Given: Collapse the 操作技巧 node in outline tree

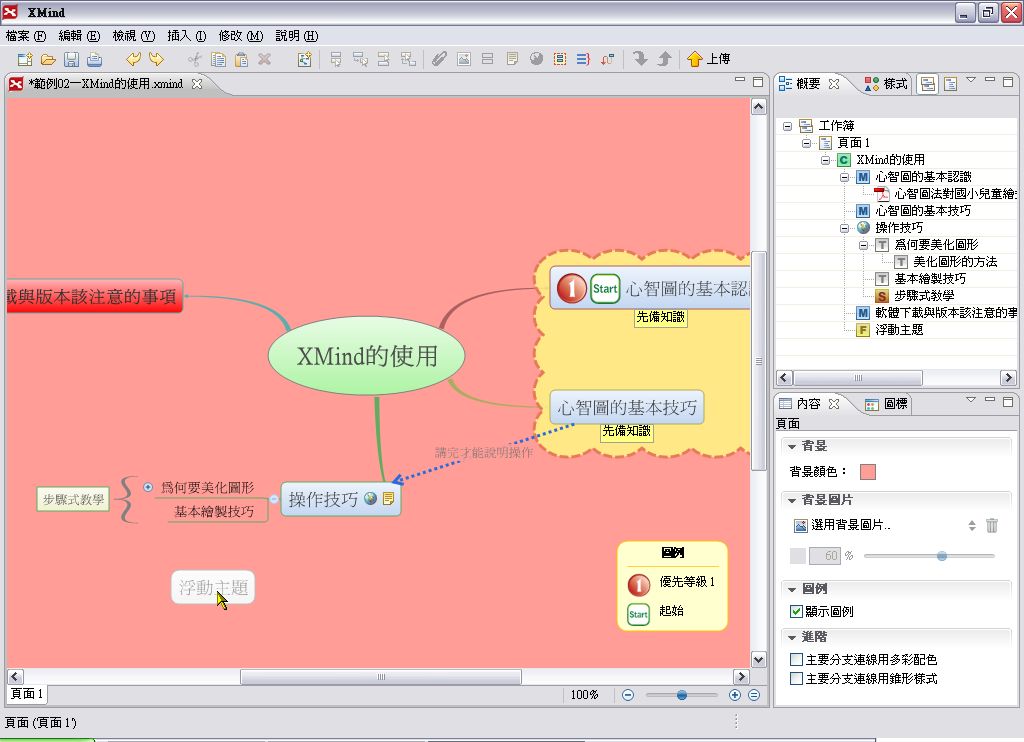Looking at the screenshot, I should tap(844, 228).
